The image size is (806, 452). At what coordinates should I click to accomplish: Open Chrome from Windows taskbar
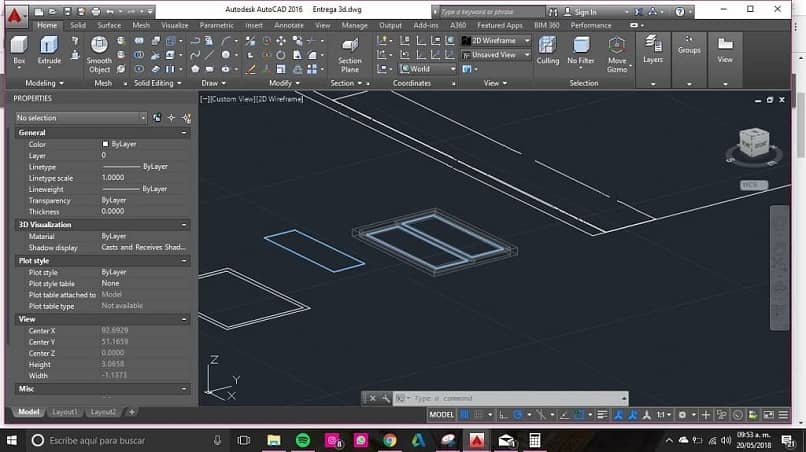(390, 441)
